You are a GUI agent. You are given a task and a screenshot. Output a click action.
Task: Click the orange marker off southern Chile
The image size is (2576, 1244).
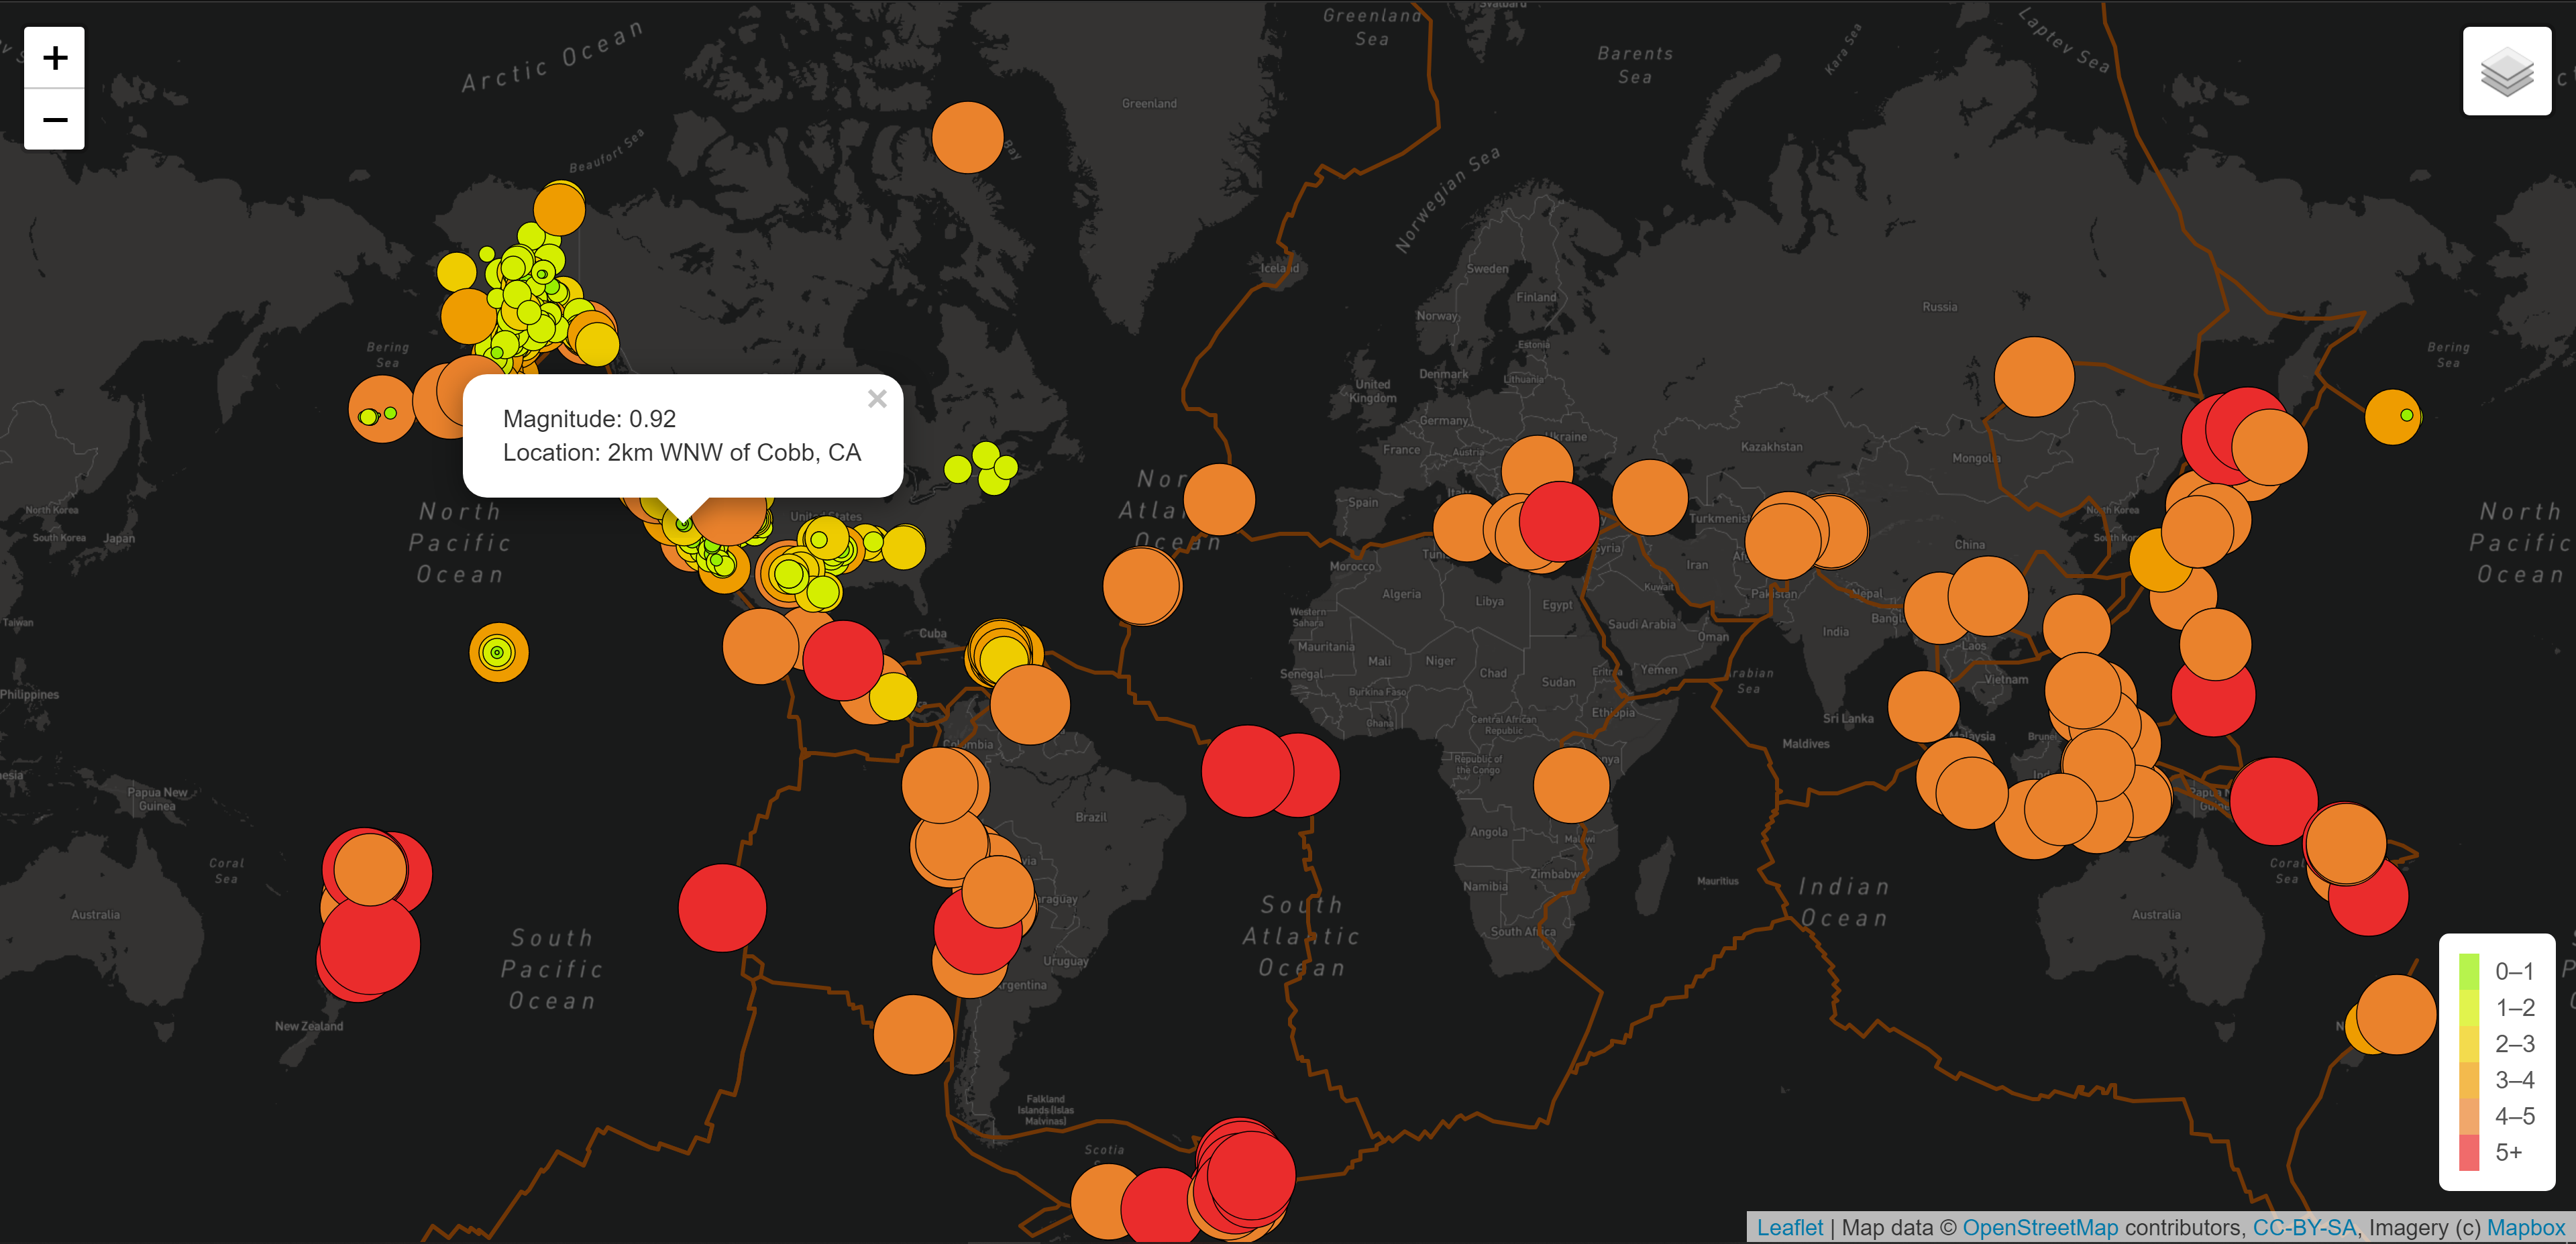[913, 1034]
